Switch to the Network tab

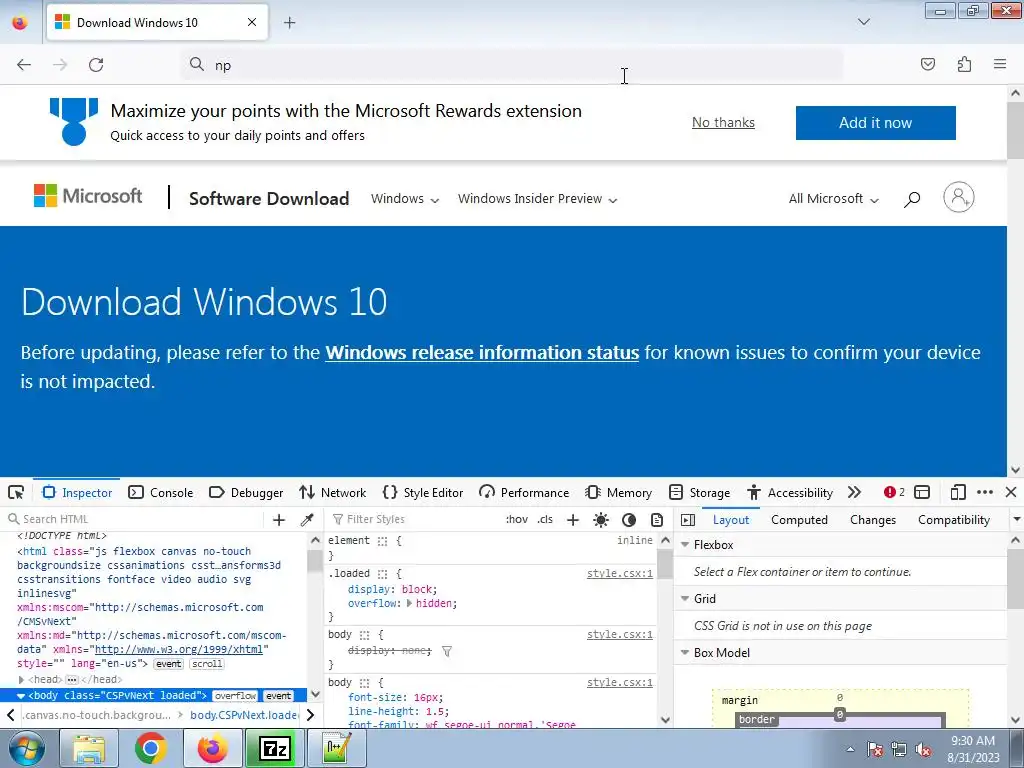pyautogui.click(x=333, y=492)
